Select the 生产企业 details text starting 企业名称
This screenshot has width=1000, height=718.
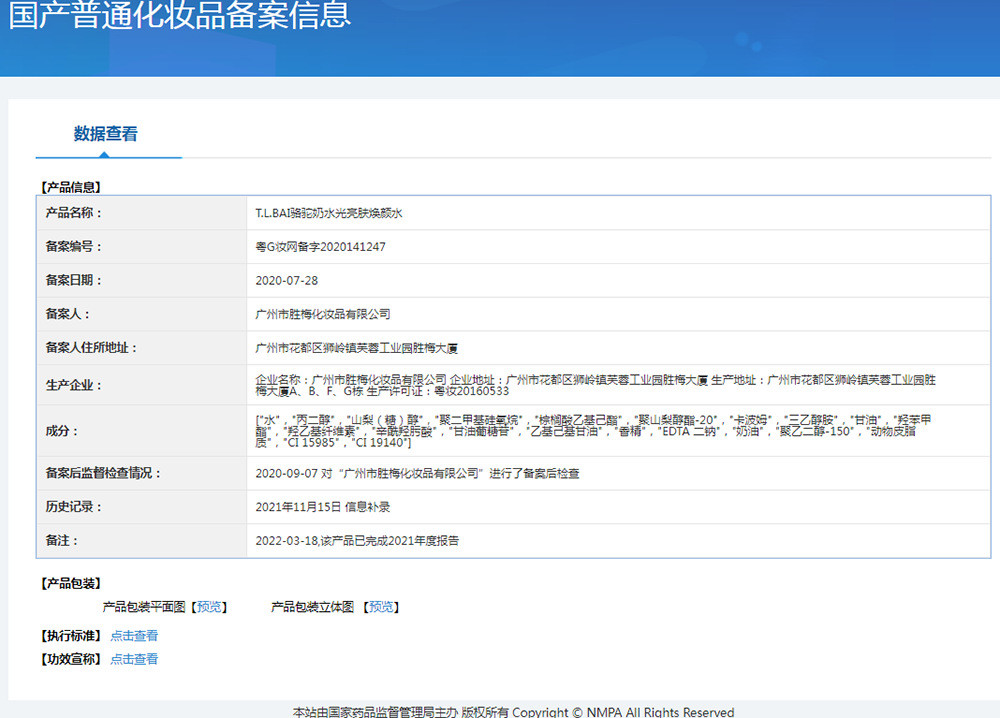[x=596, y=385]
